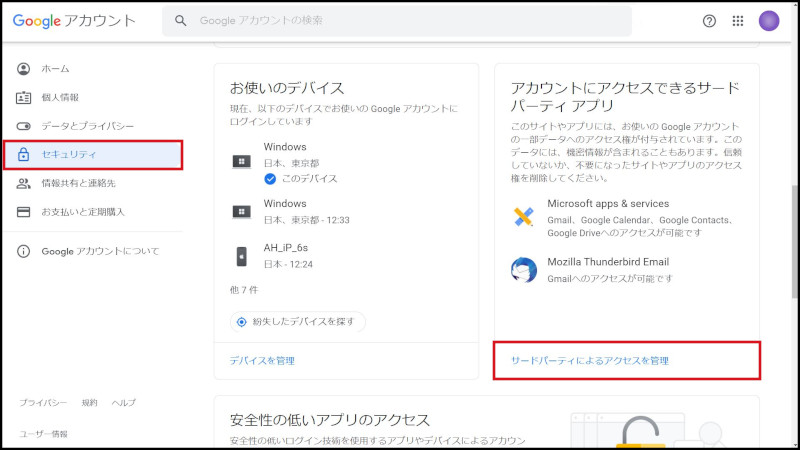Screen dimensions: 800x450
Task: Click the Google アカウントの検索 search field
Action: (400, 21)
